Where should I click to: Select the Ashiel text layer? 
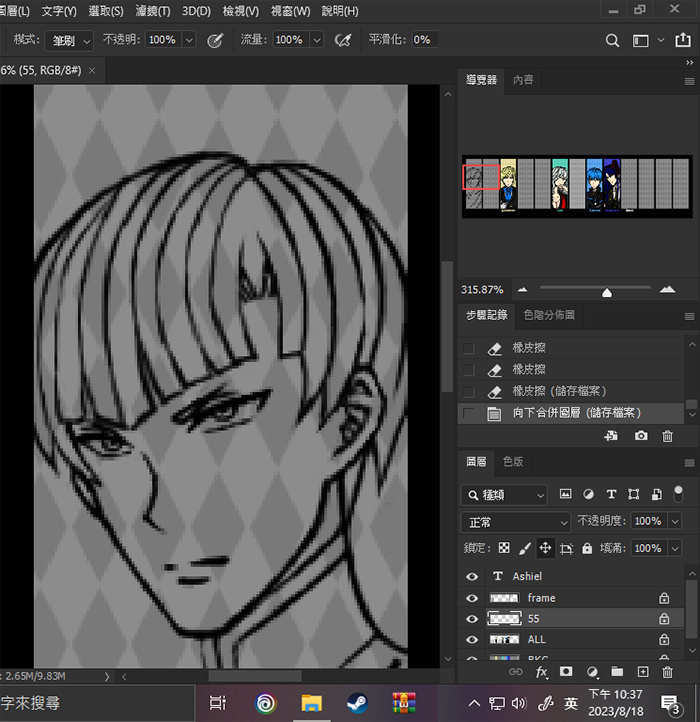pos(571,576)
